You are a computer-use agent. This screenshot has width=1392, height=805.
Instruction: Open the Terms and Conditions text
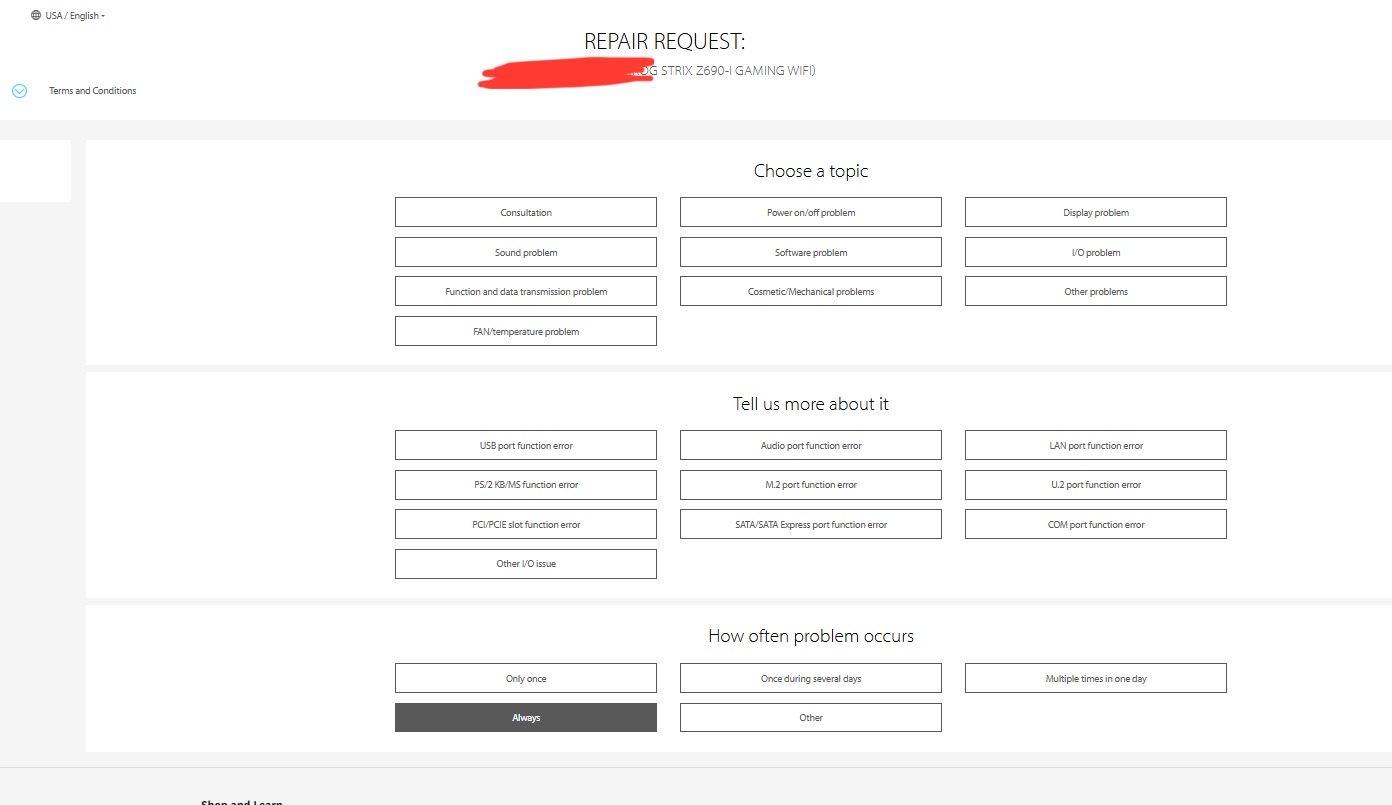pos(92,91)
